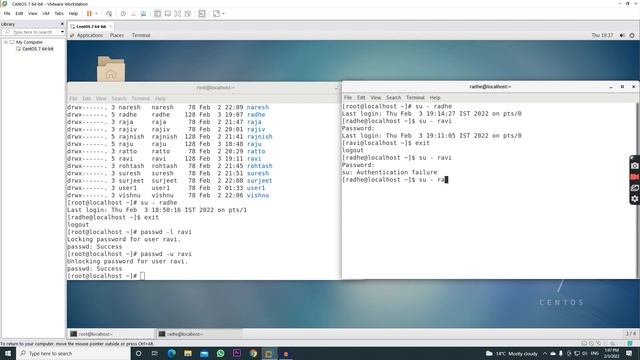Viewport: 640px width, 360px height.
Task: Click the Windows taskbar search box
Action: pos(73,353)
